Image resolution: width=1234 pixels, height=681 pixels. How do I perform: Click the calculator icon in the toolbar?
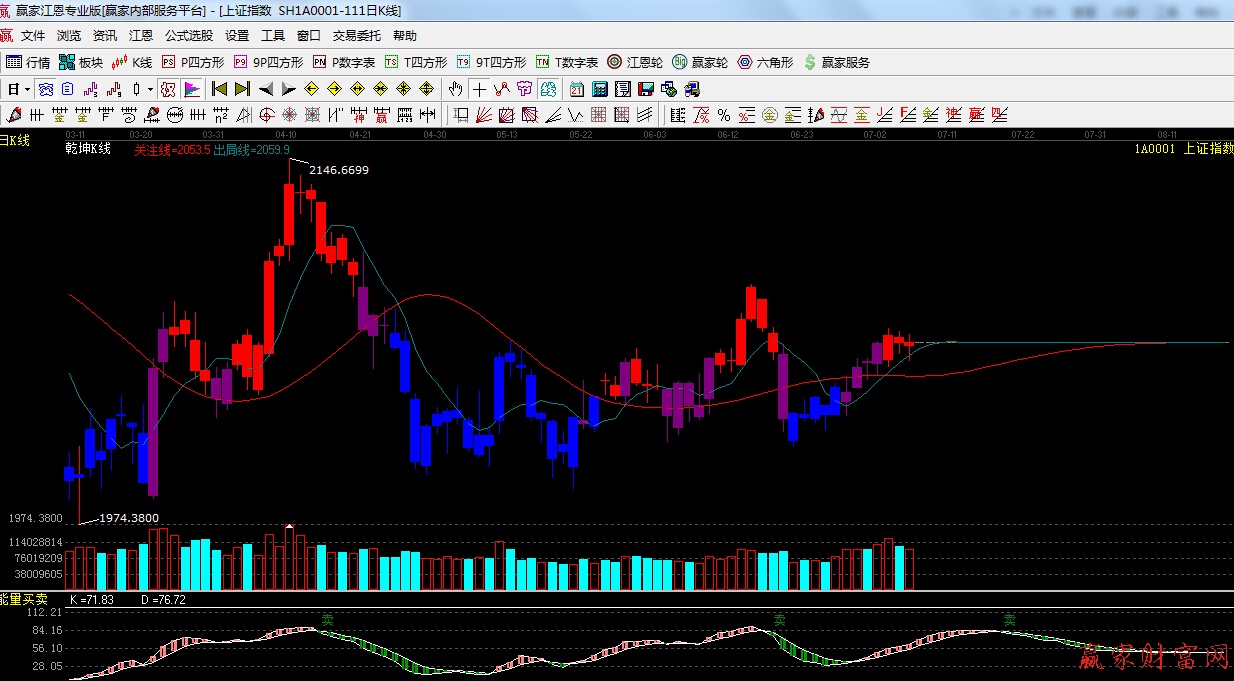600,89
